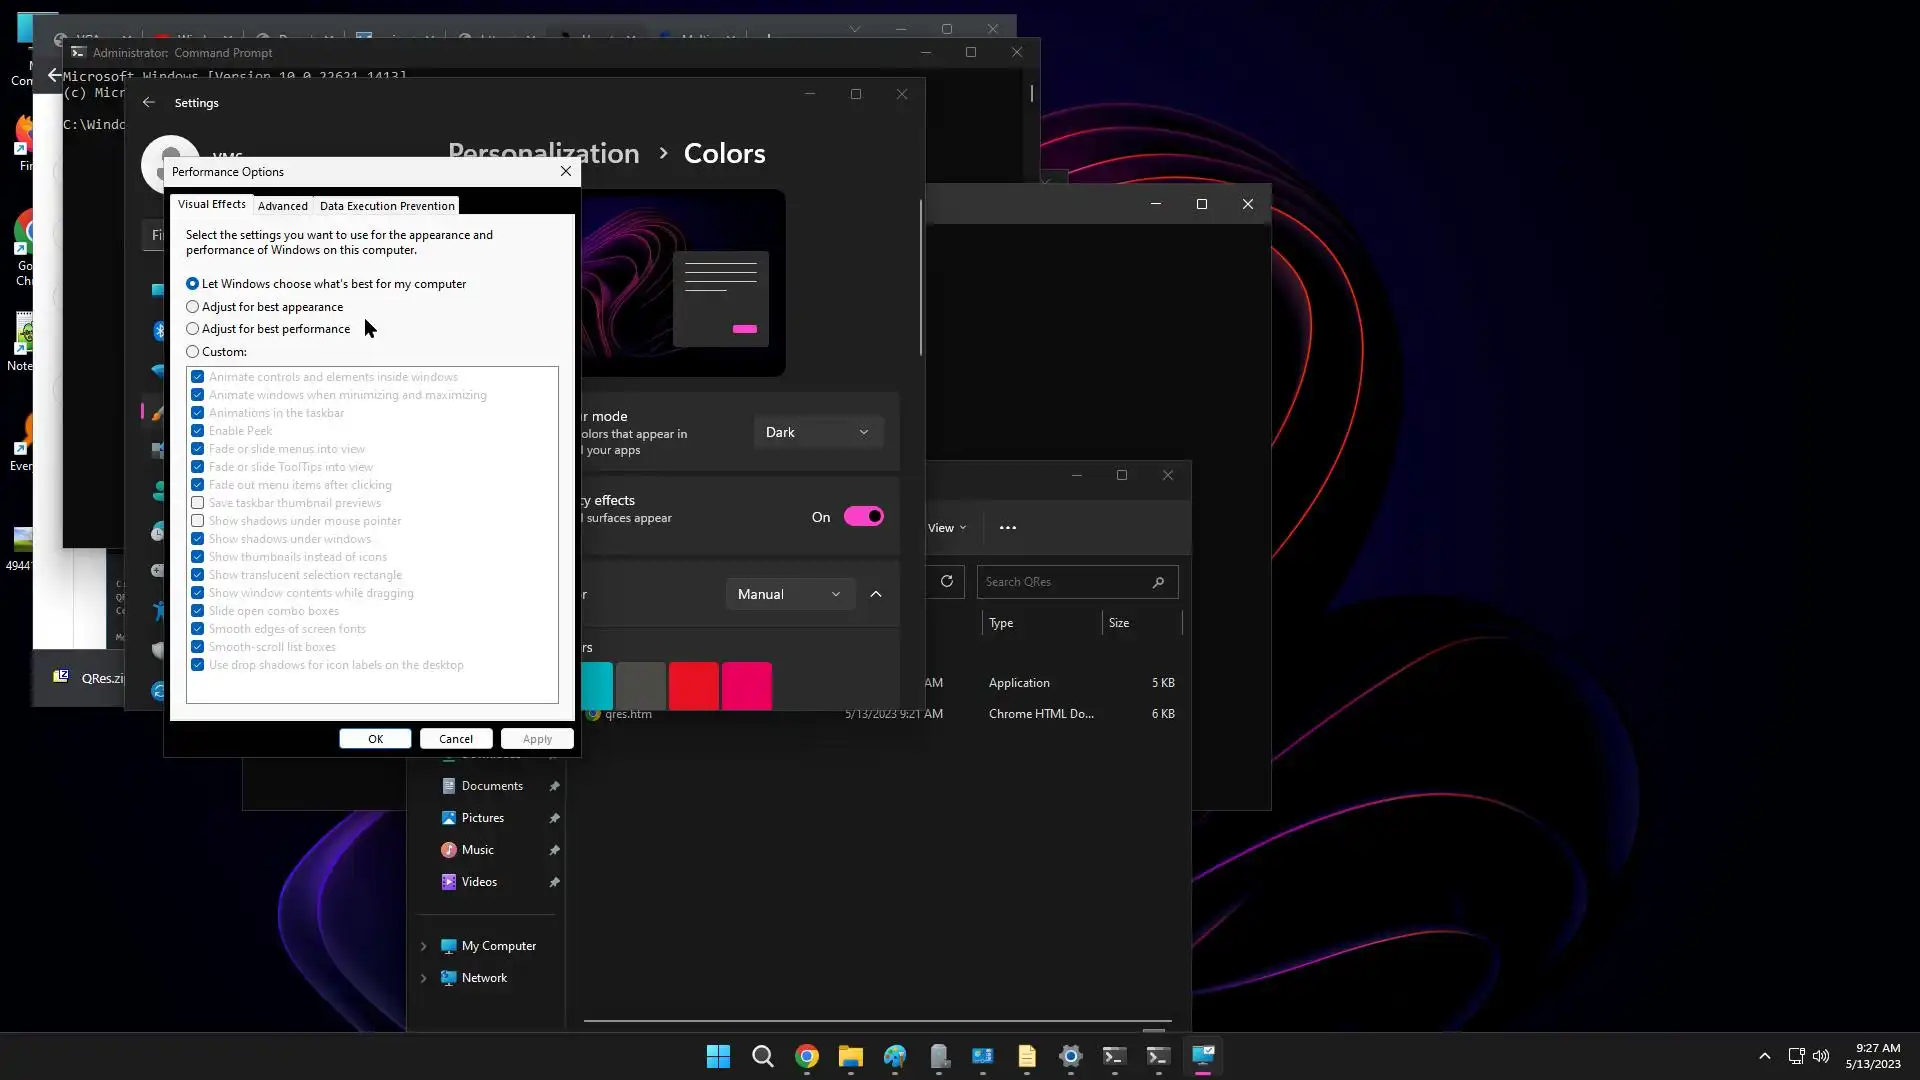Viewport: 1920px width, 1080px height.
Task: Open the three-dots more options menu
Action: coord(1007,528)
